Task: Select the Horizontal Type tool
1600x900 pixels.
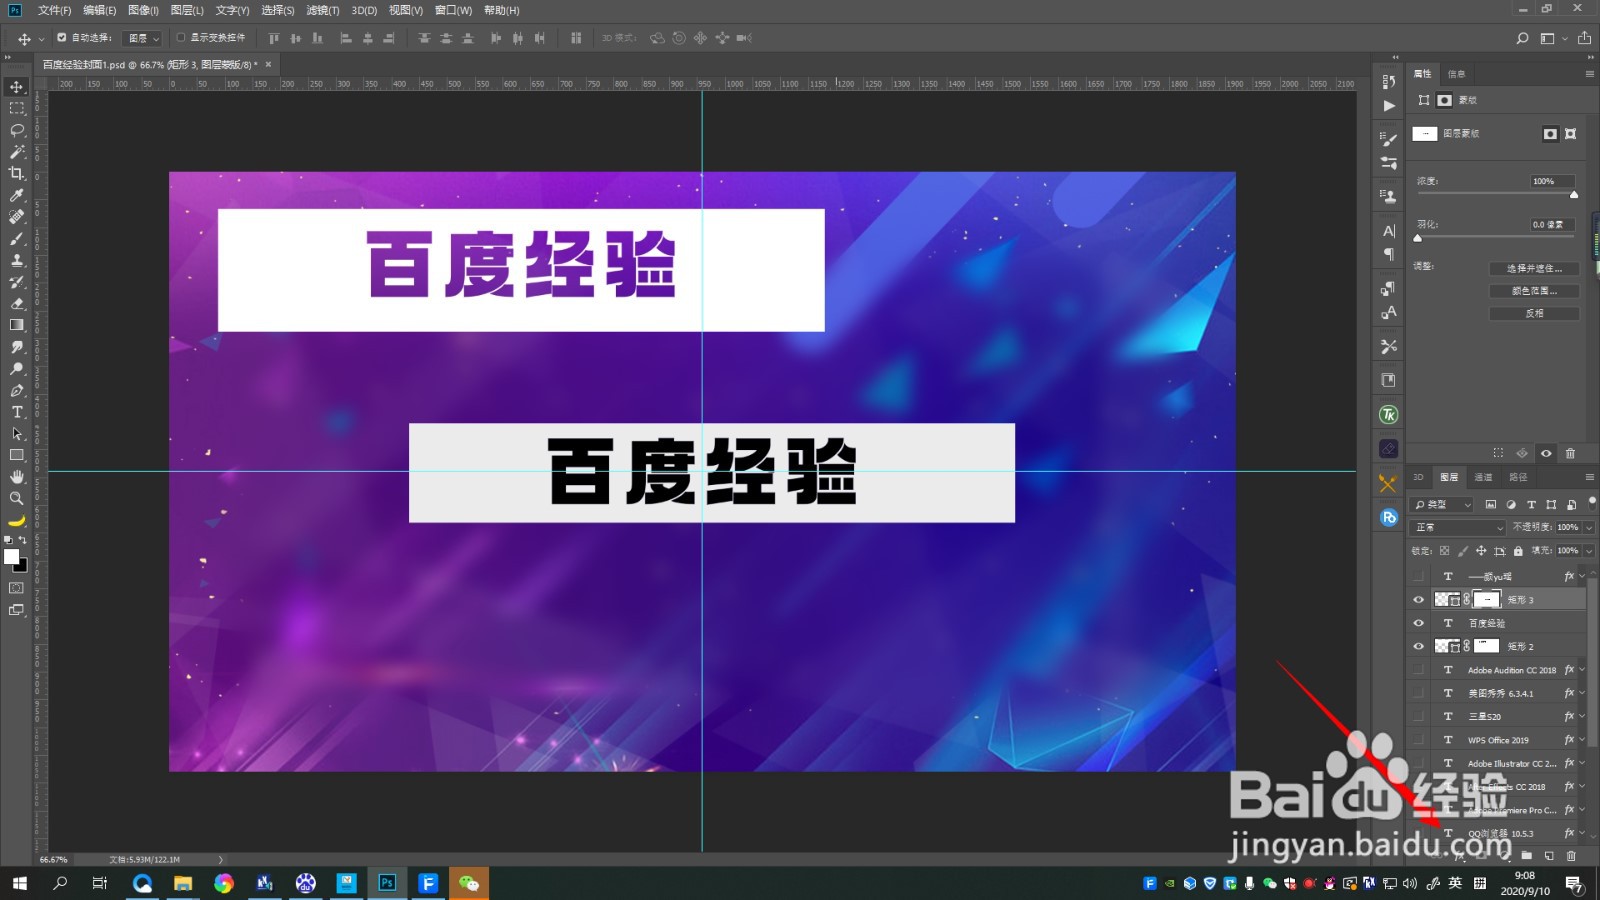Action: 17,412
